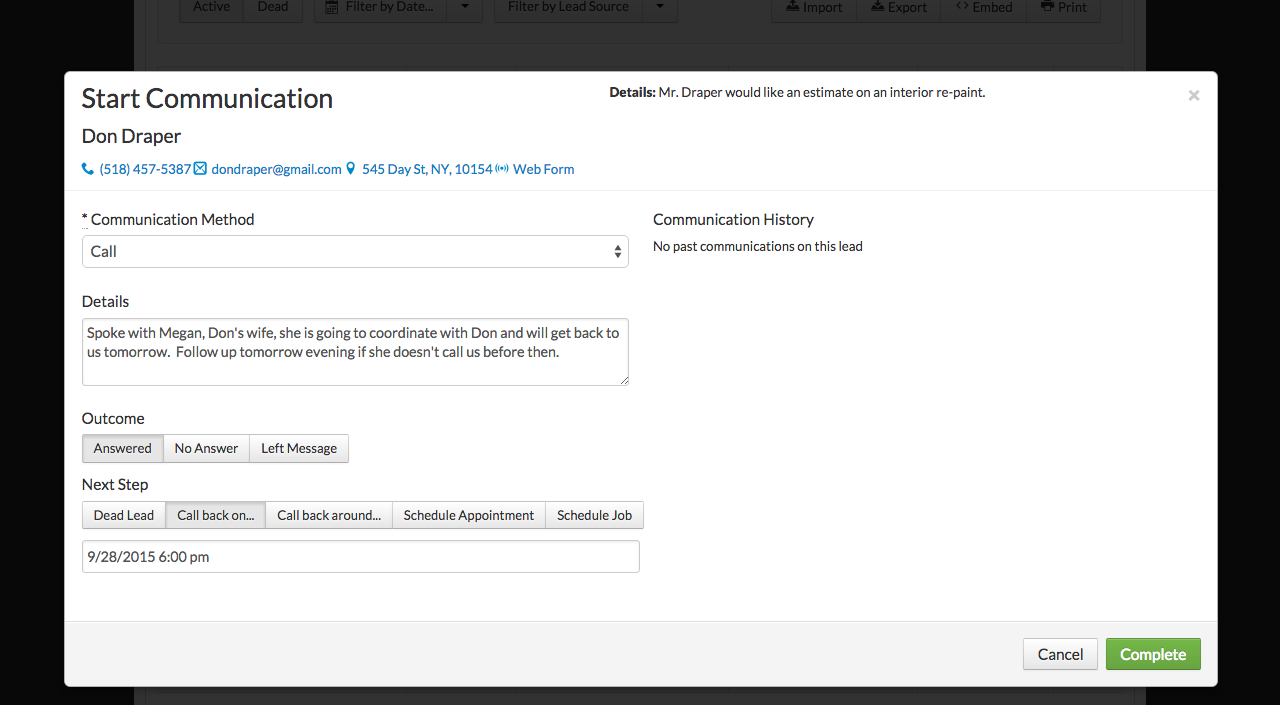Click the Details note about interior re-paint
This screenshot has height=705, width=1280.
coord(797,92)
